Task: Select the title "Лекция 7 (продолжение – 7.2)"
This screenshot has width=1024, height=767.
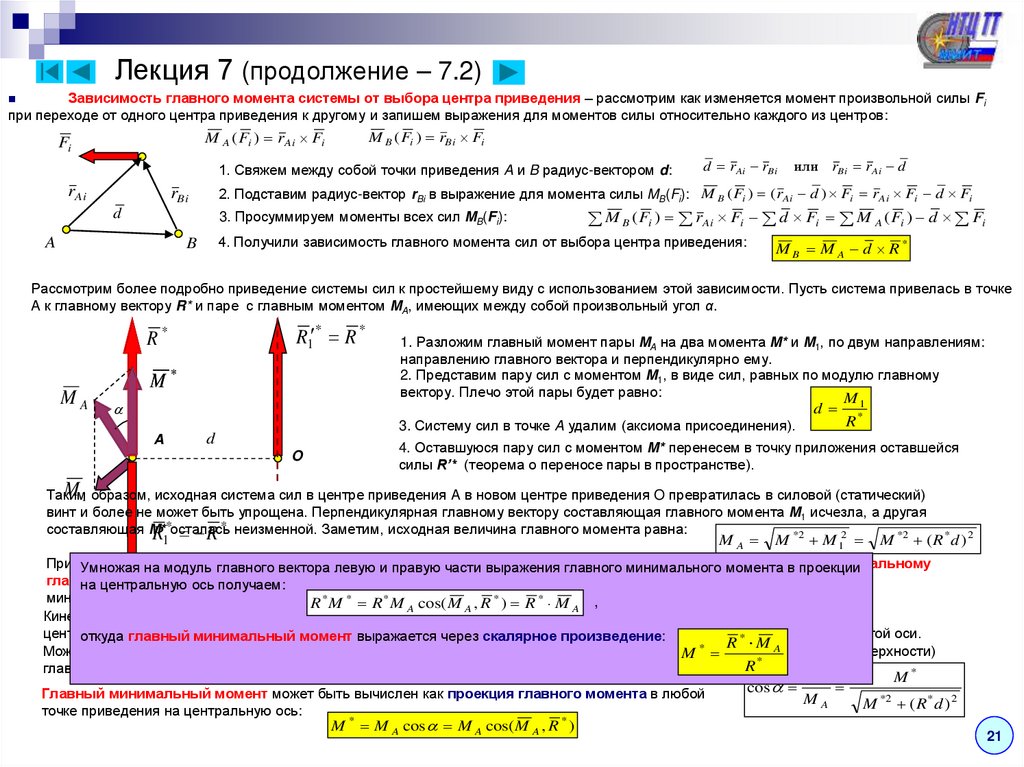Action: tap(298, 71)
